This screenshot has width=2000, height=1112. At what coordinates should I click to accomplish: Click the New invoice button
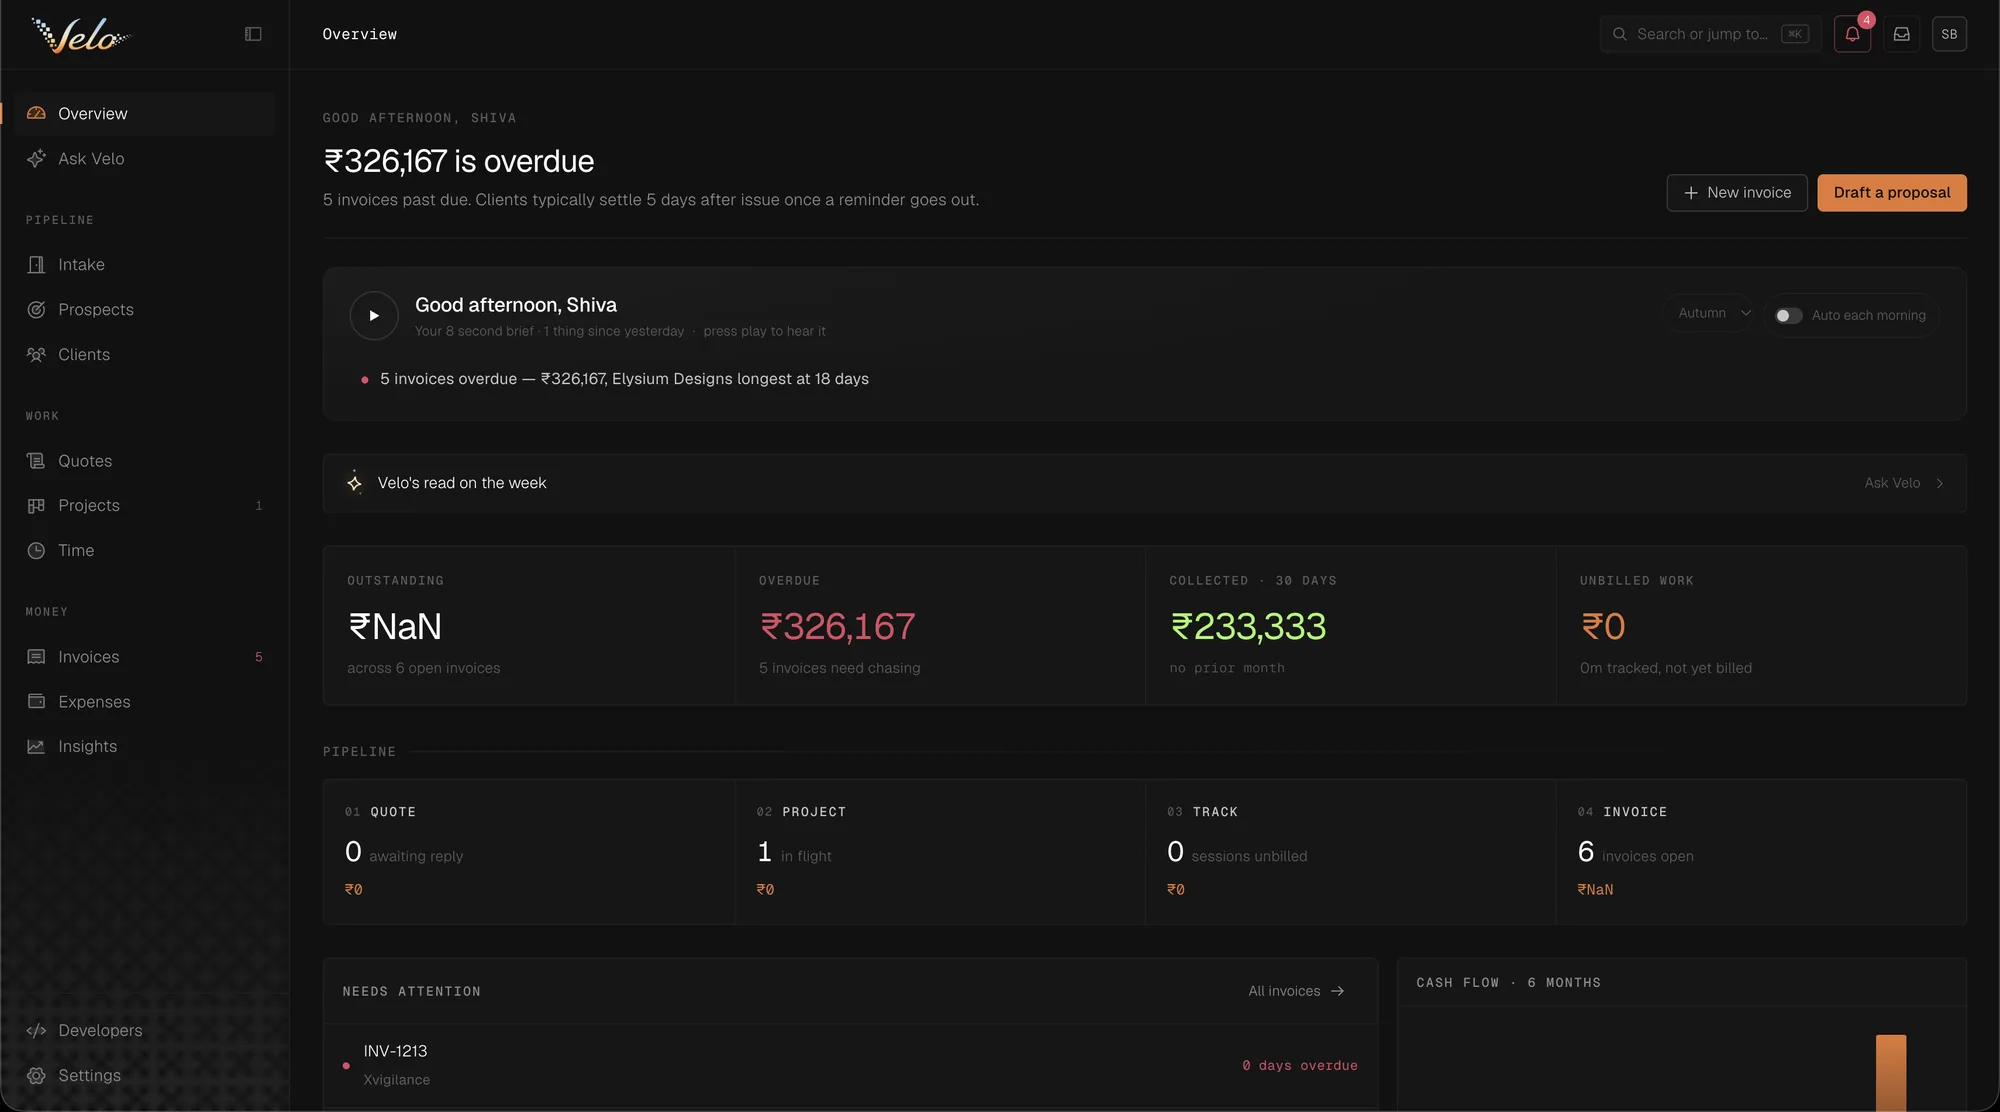pyautogui.click(x=1737, y=193)
